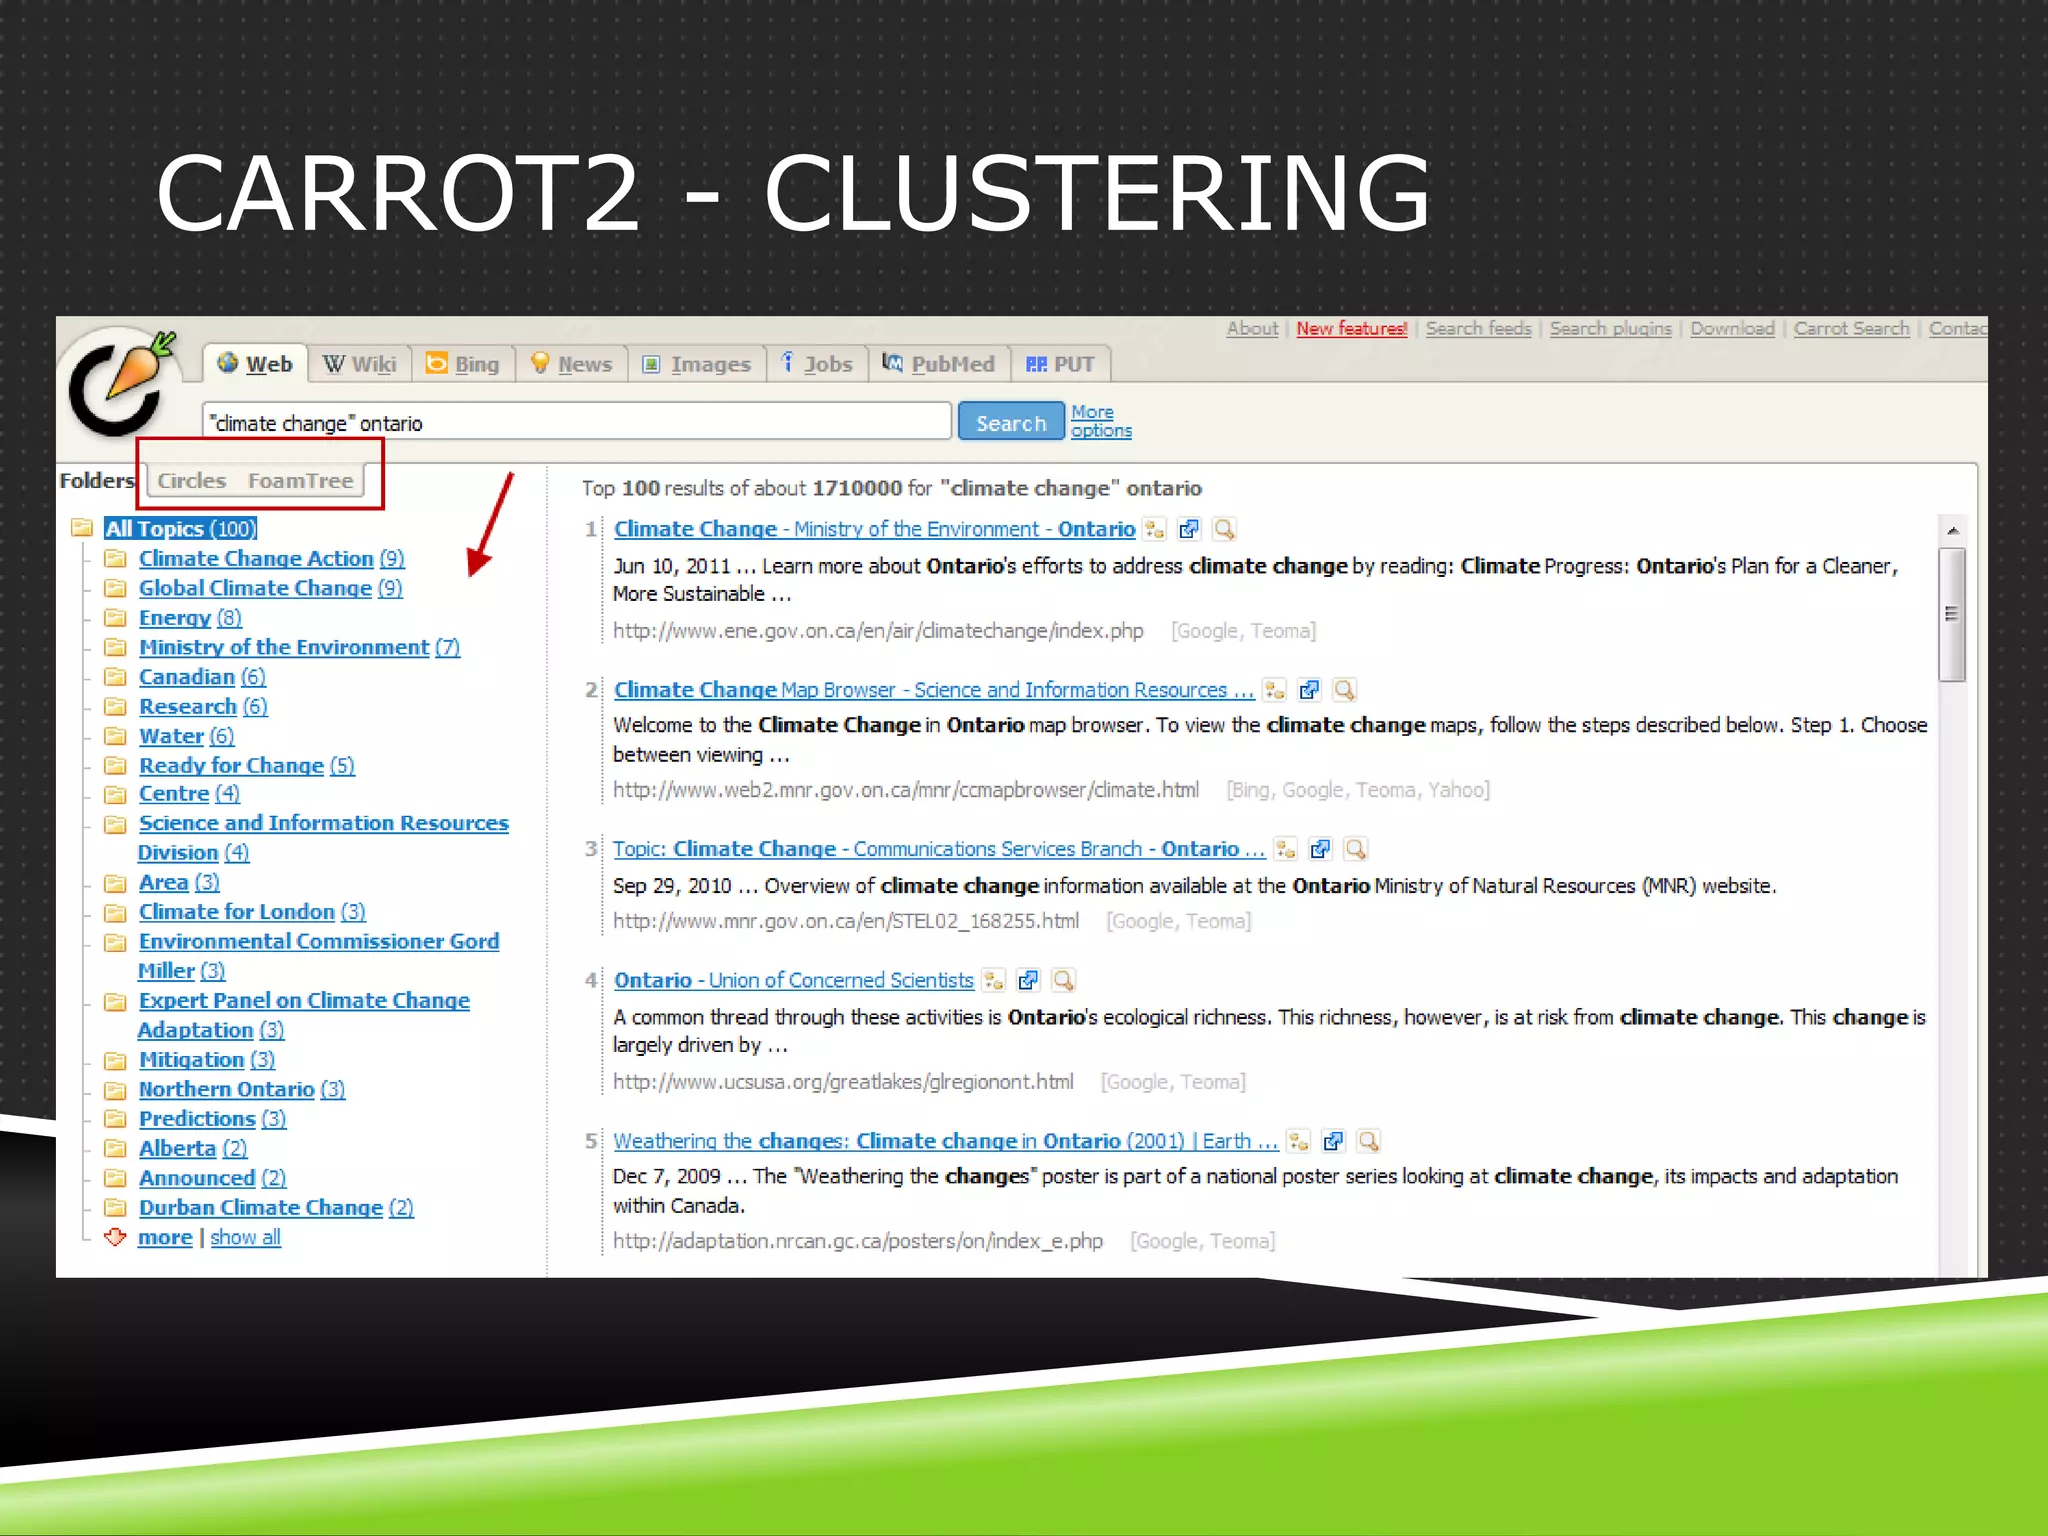The image size is (2048, 1536).
Task: Select the Folders view tab
Action: click(x=97, y=481)
